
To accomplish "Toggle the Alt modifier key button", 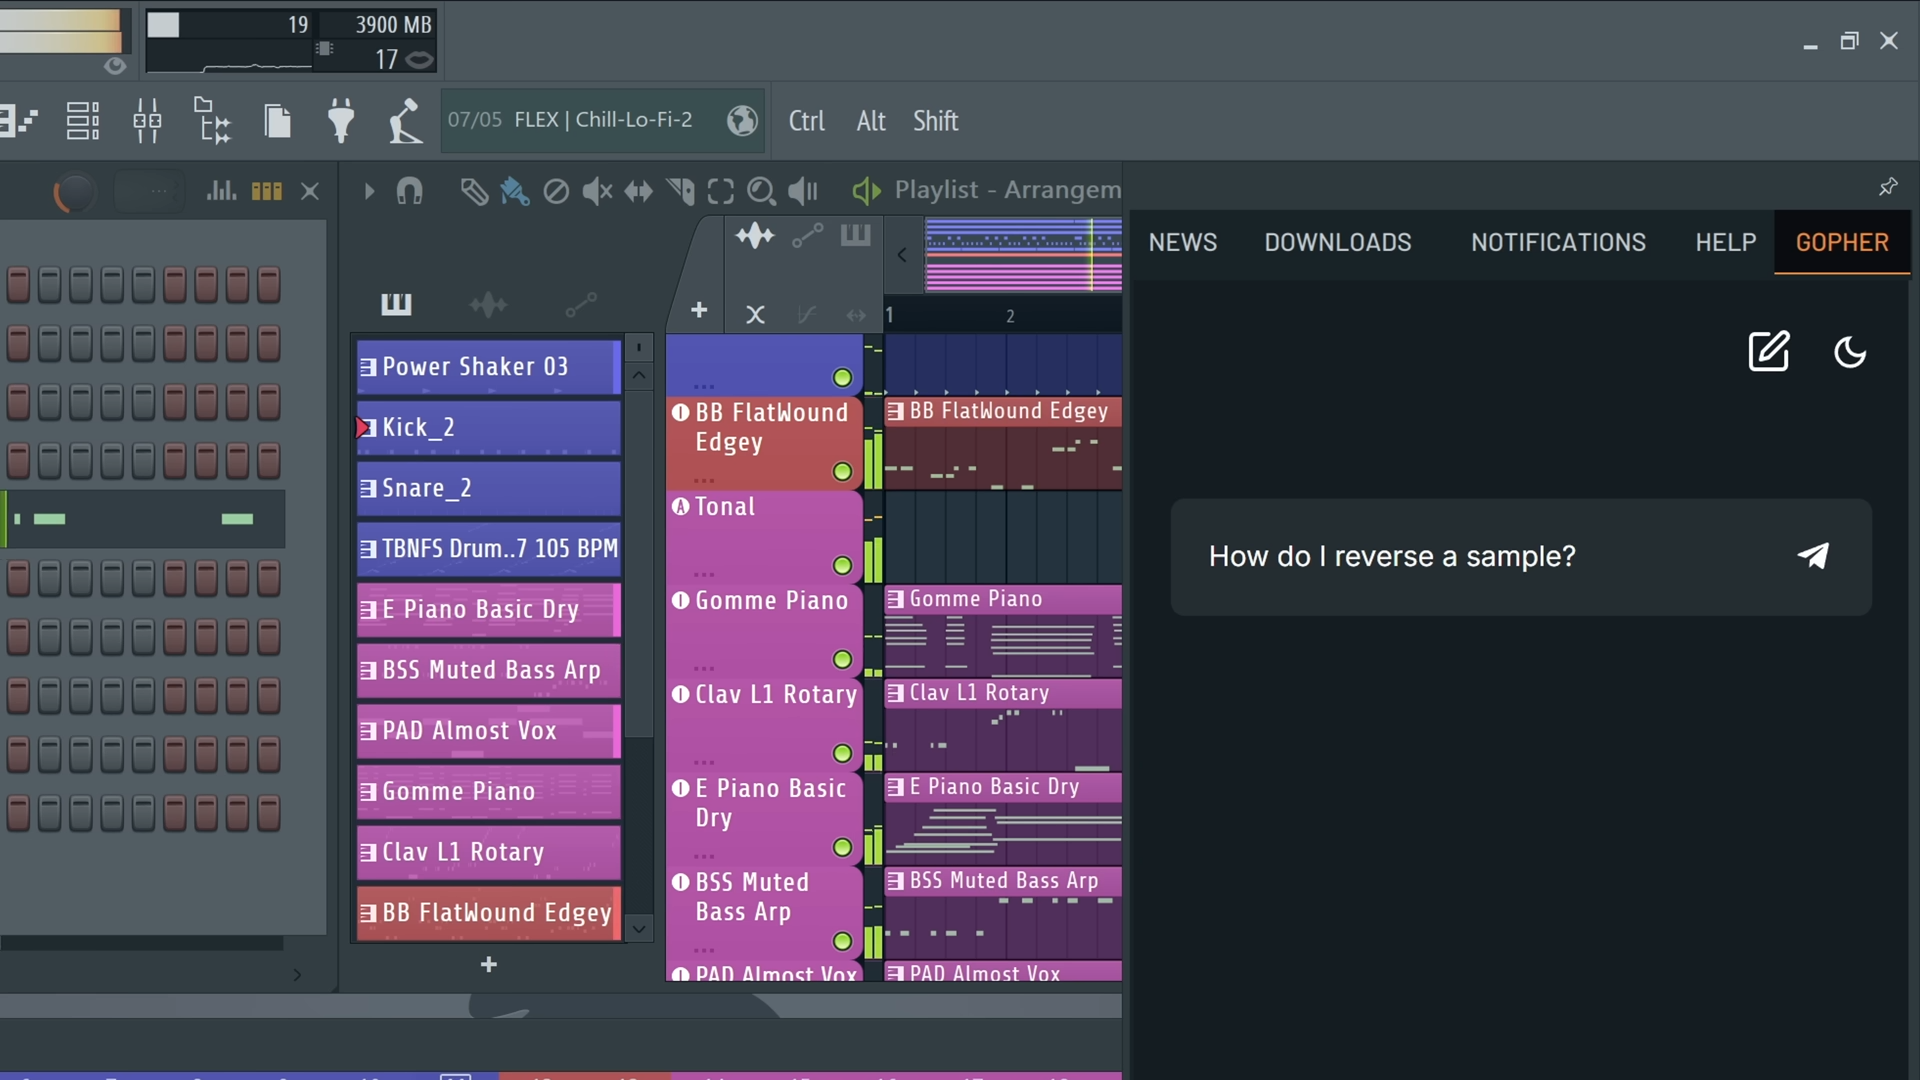I will (x=871, y=121).
